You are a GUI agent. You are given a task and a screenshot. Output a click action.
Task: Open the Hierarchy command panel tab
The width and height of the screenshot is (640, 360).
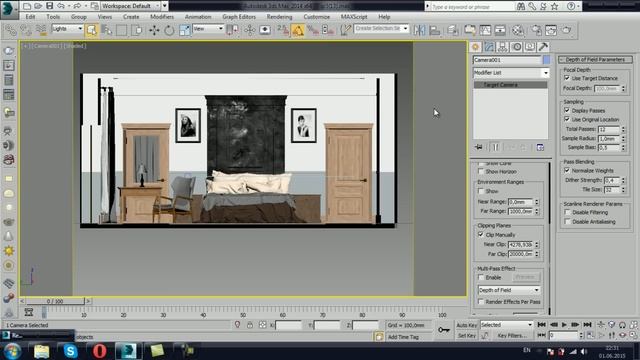[502, 47]
